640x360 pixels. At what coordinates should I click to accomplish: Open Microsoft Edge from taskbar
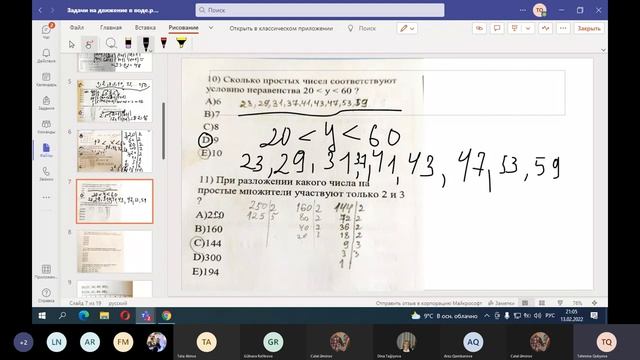point(84,316)
